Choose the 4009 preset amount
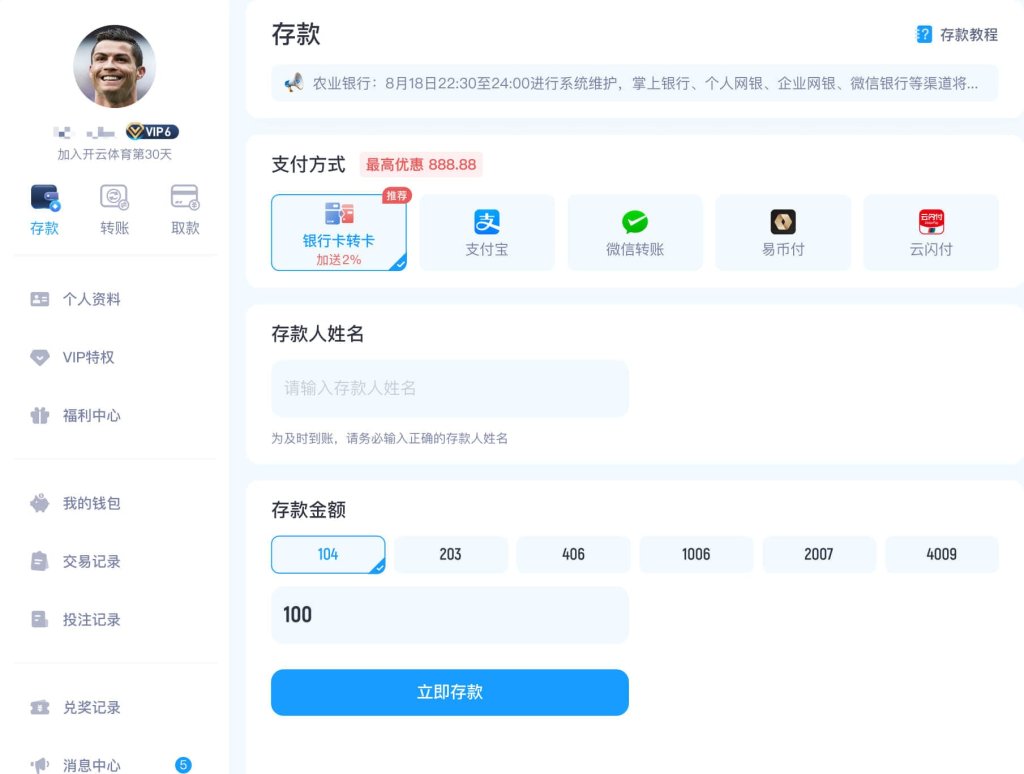Viewport: 1024px width, 774px height. [941, 554]
